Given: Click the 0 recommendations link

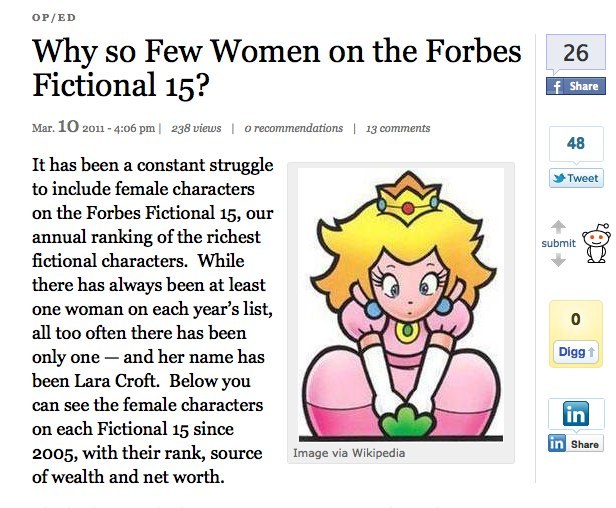Looking at the screenshot, I should pyautogui.click(x=293, y=128).
